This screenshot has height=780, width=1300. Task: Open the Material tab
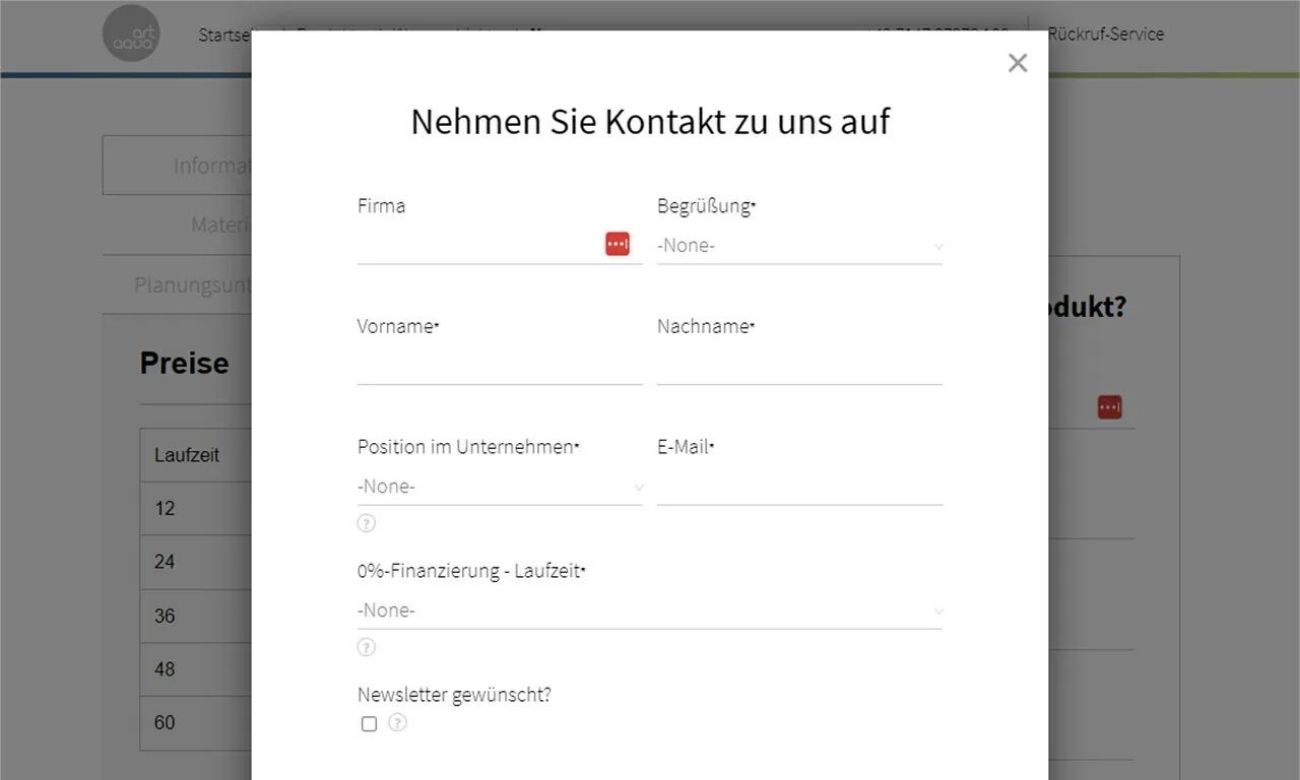pos(219,226)
